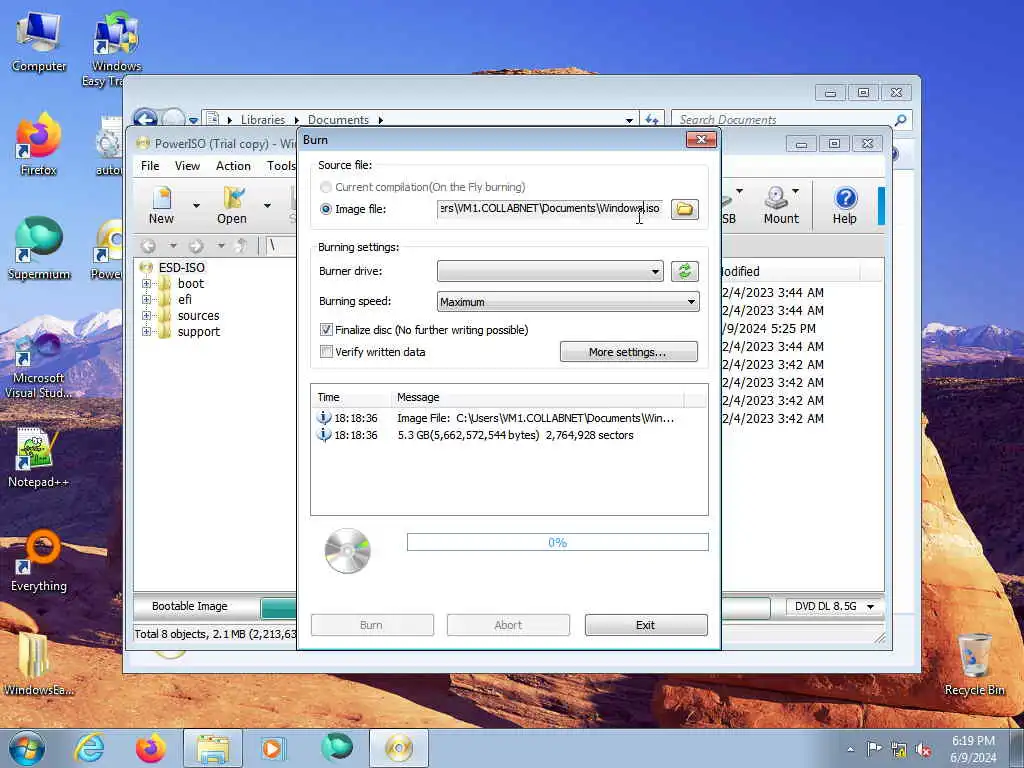The height and width of the screenshot is (768, 1024).
Task: Click Documents in Explorer address bar
Action: tap(338, 120)
